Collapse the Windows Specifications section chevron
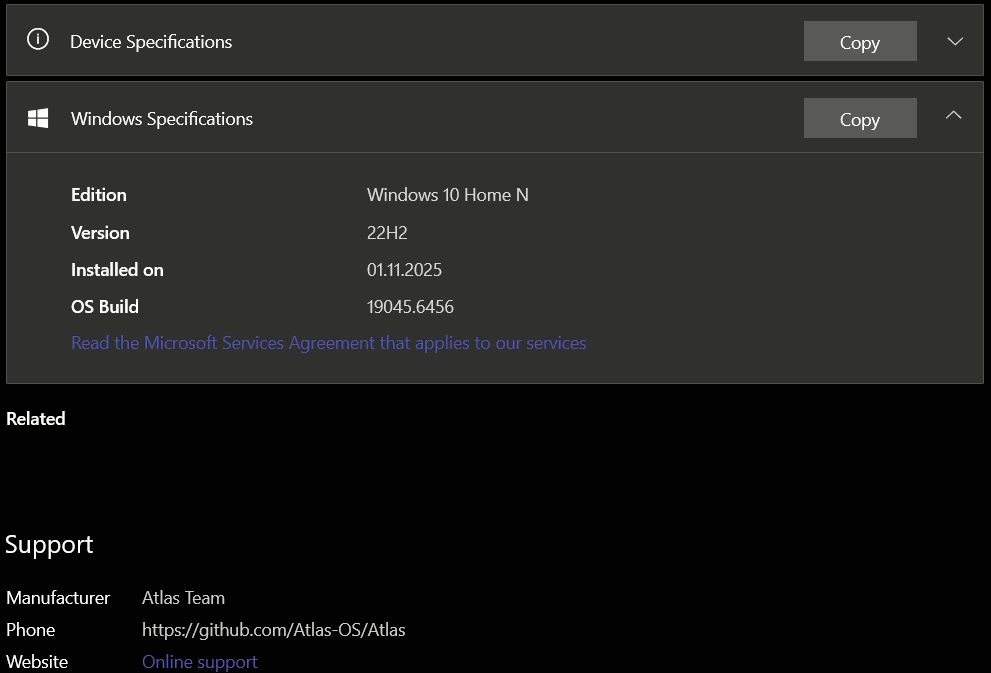The image size is (991, 673). tap(954, 116)
